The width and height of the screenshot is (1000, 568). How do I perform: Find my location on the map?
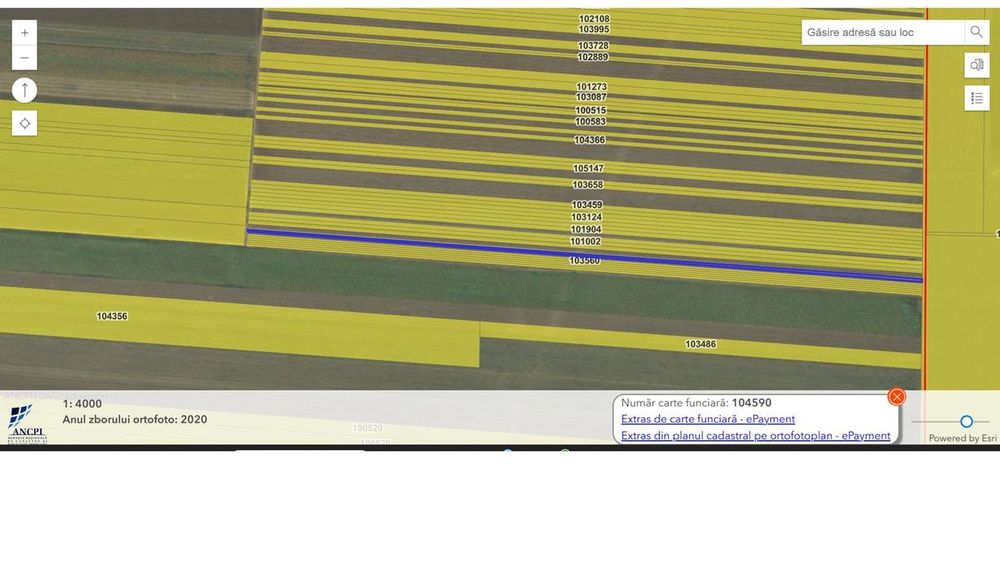24,123
